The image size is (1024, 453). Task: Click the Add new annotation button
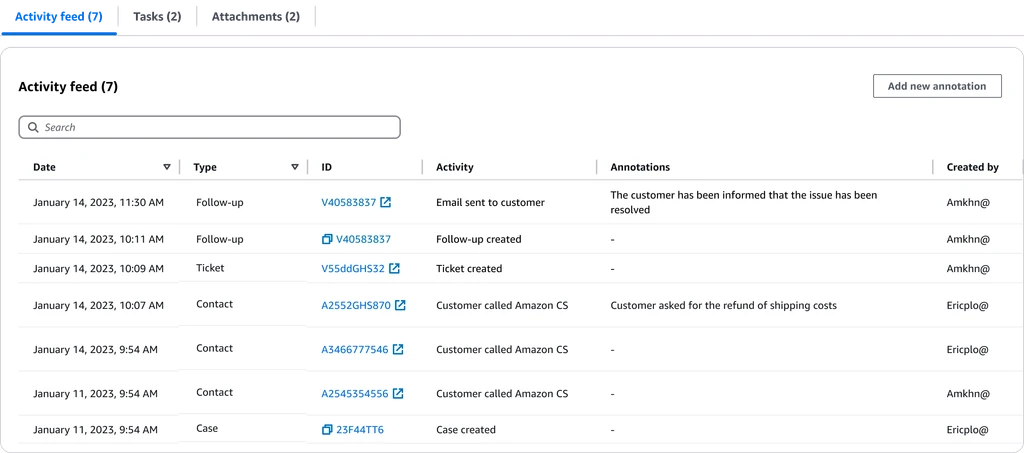(x=937, y=86)
